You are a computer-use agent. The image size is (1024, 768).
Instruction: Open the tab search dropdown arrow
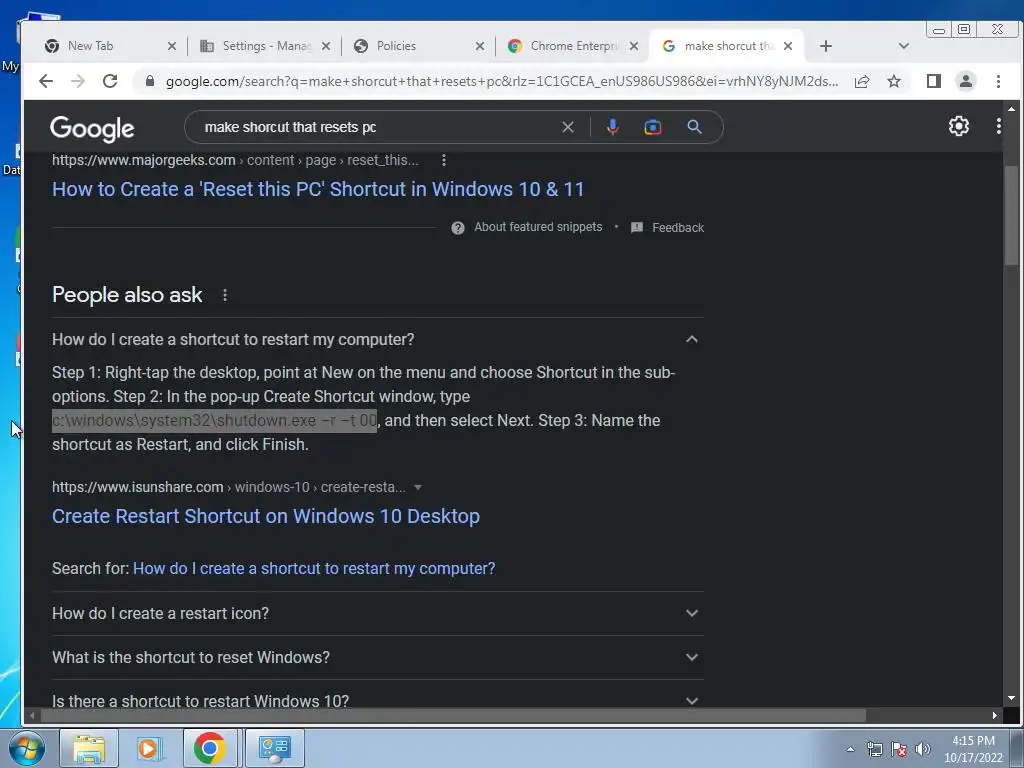[904, 46]
